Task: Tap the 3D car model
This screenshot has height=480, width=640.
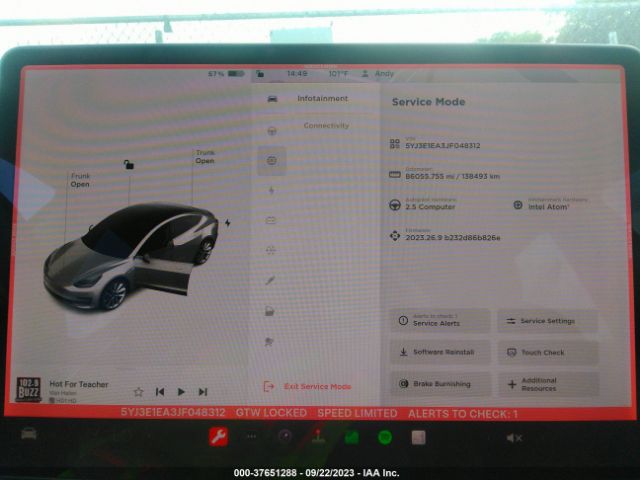Action: point(131,256)
